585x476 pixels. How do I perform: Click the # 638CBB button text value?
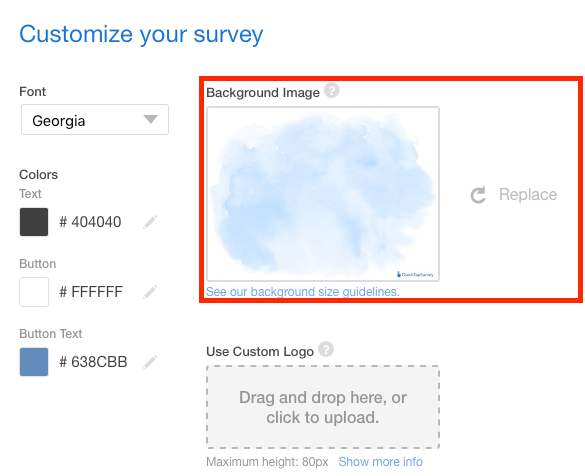[x=93, y=362]
